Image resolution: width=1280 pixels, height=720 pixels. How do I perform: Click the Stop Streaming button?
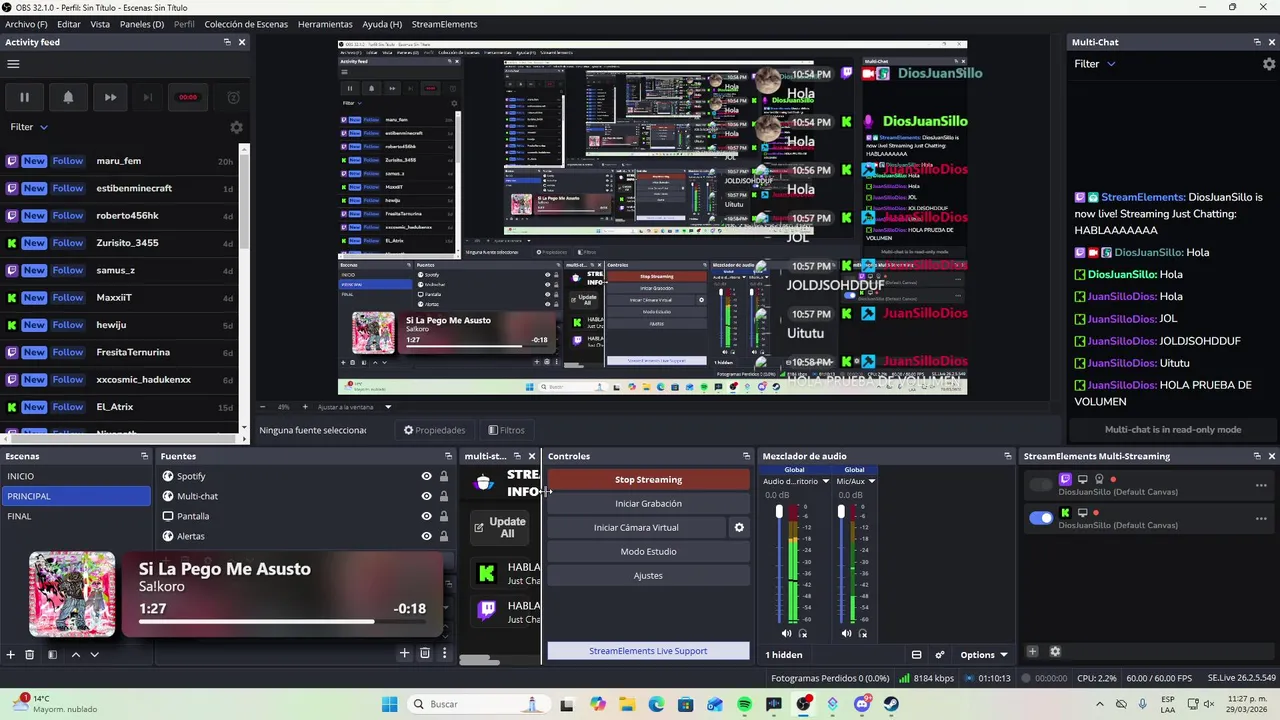[x=648, y=480]
